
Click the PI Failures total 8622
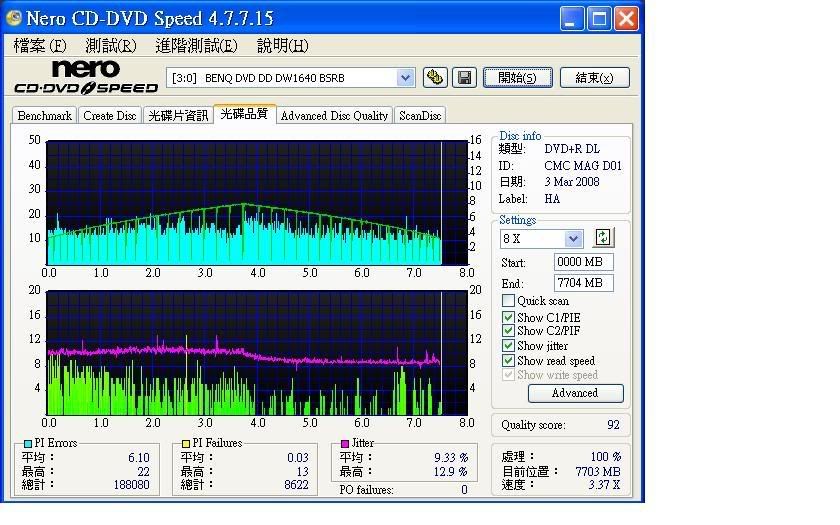tap(296, 485)
